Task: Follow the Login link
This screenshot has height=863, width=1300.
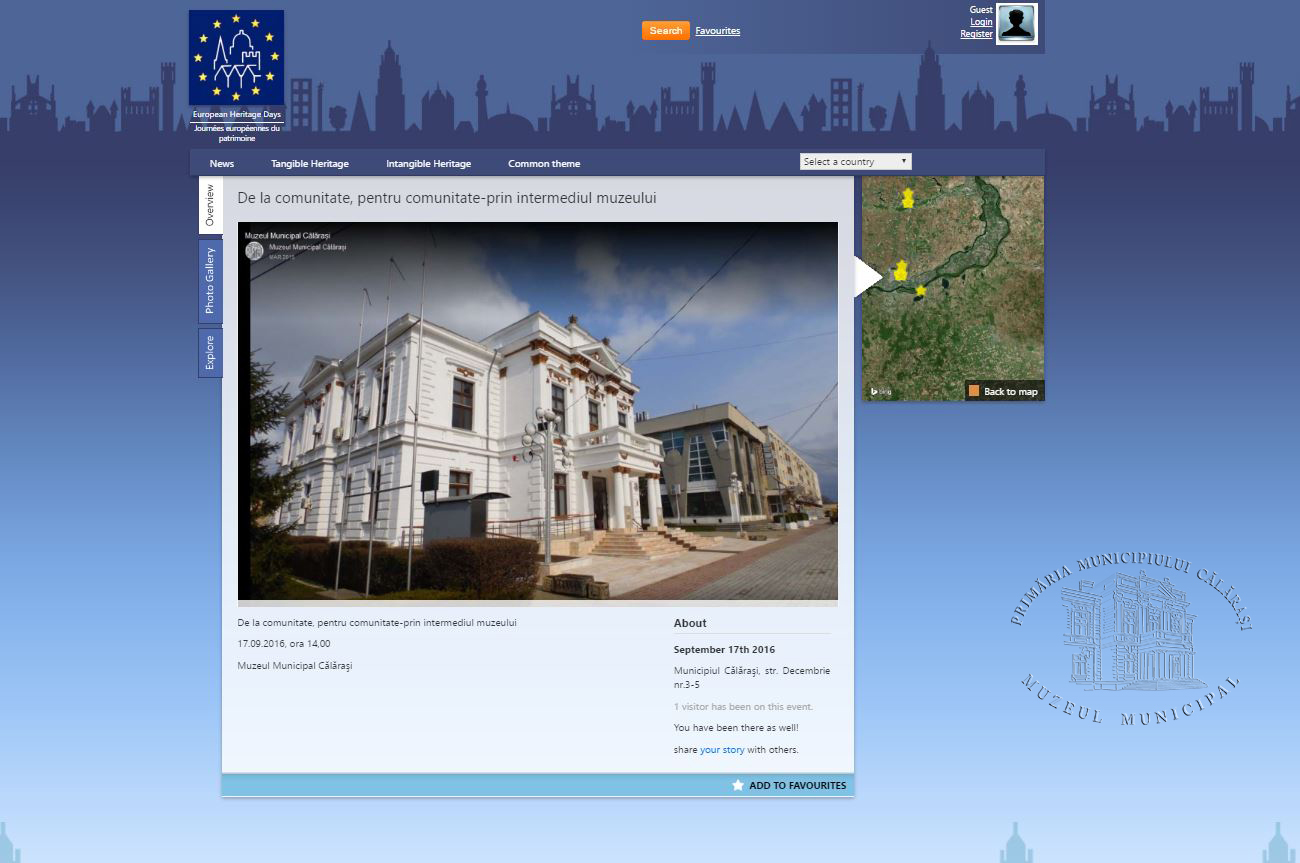Action: [981, 22]
